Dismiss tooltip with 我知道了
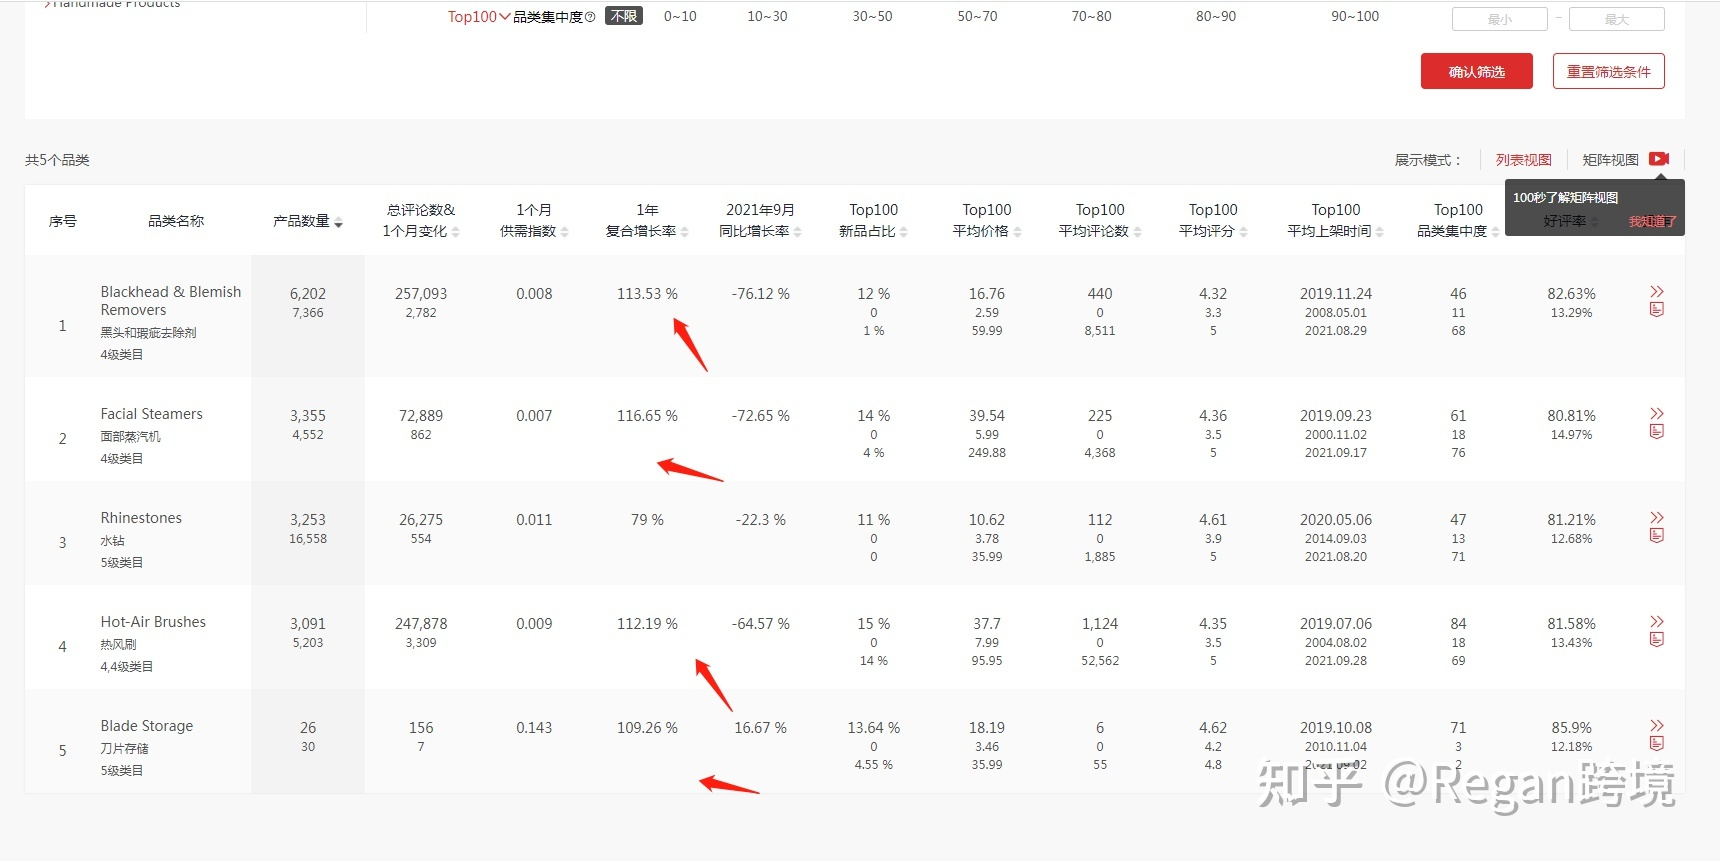Viewport: 1720px width, 861px height. point(1651,221)
